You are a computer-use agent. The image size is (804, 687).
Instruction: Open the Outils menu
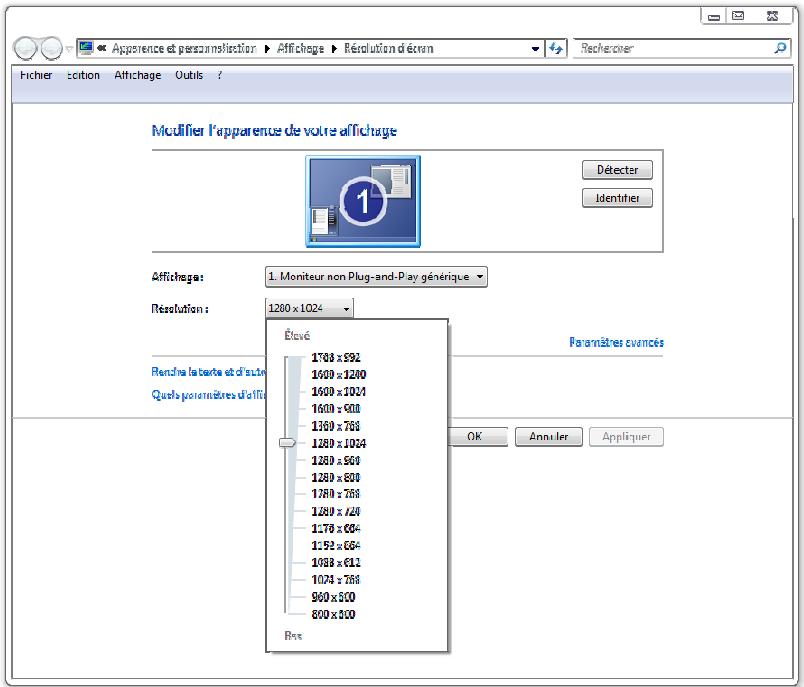188,75
